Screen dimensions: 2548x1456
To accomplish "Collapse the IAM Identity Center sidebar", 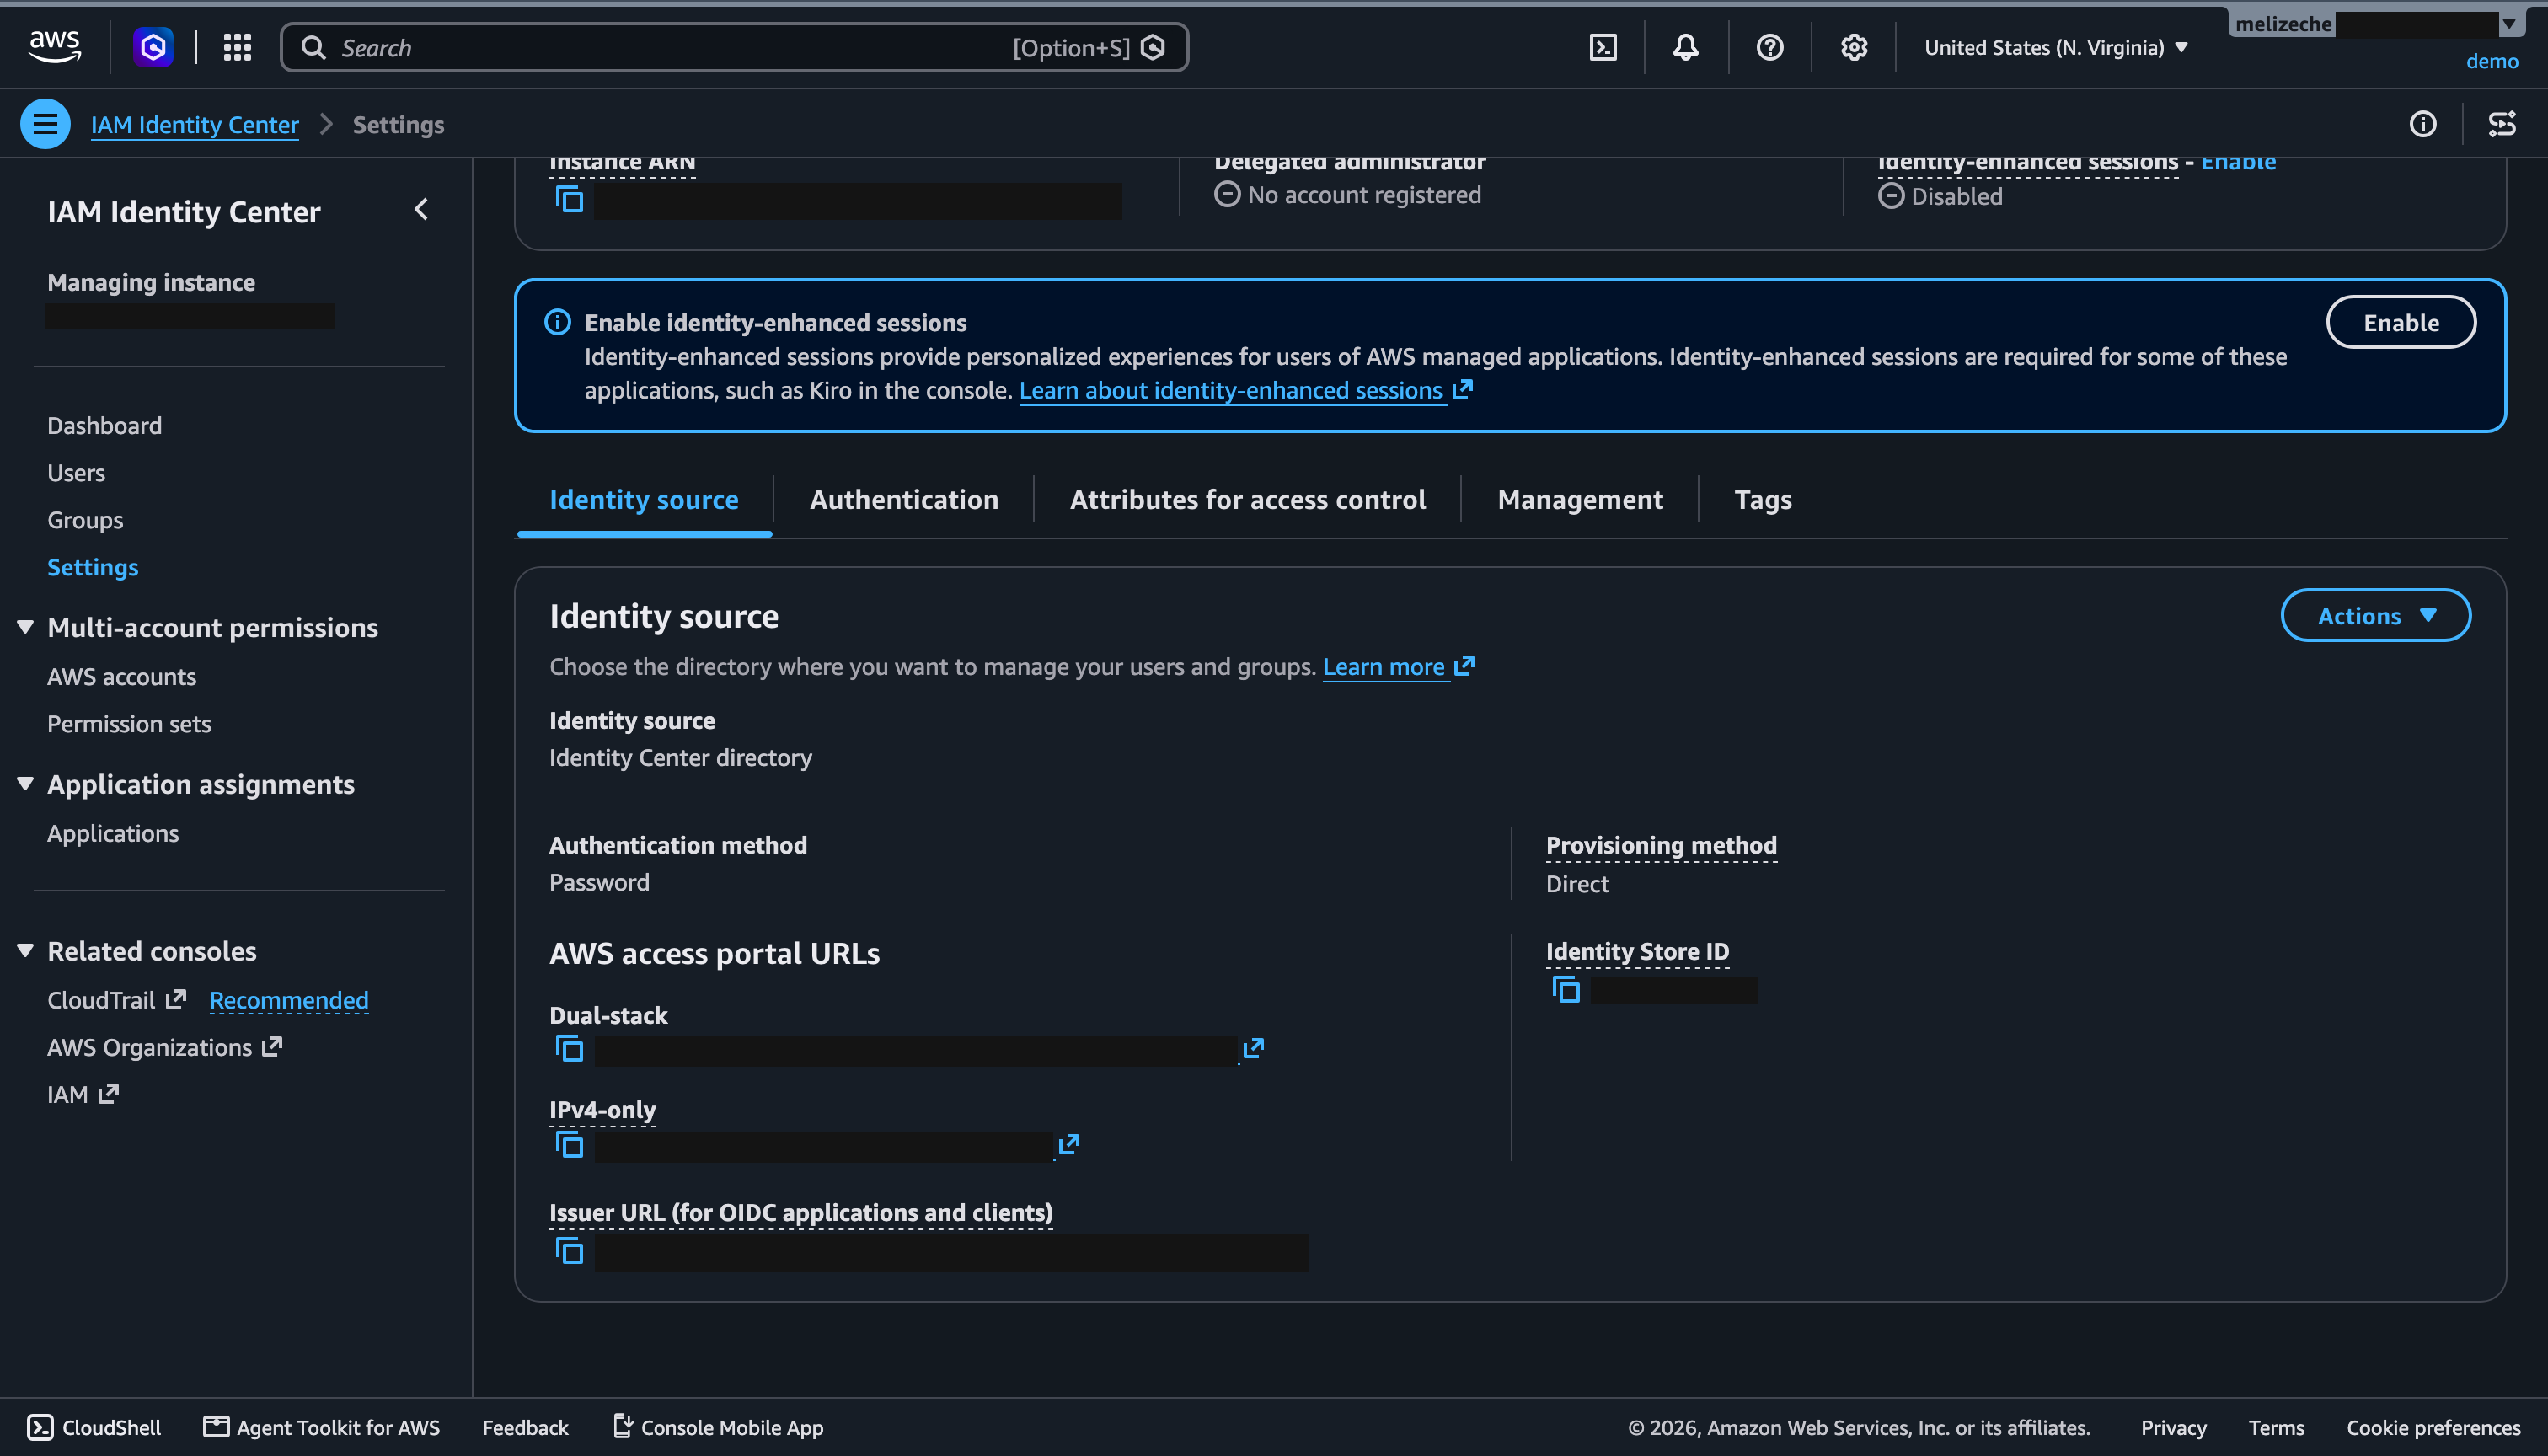I will [421, 210].
